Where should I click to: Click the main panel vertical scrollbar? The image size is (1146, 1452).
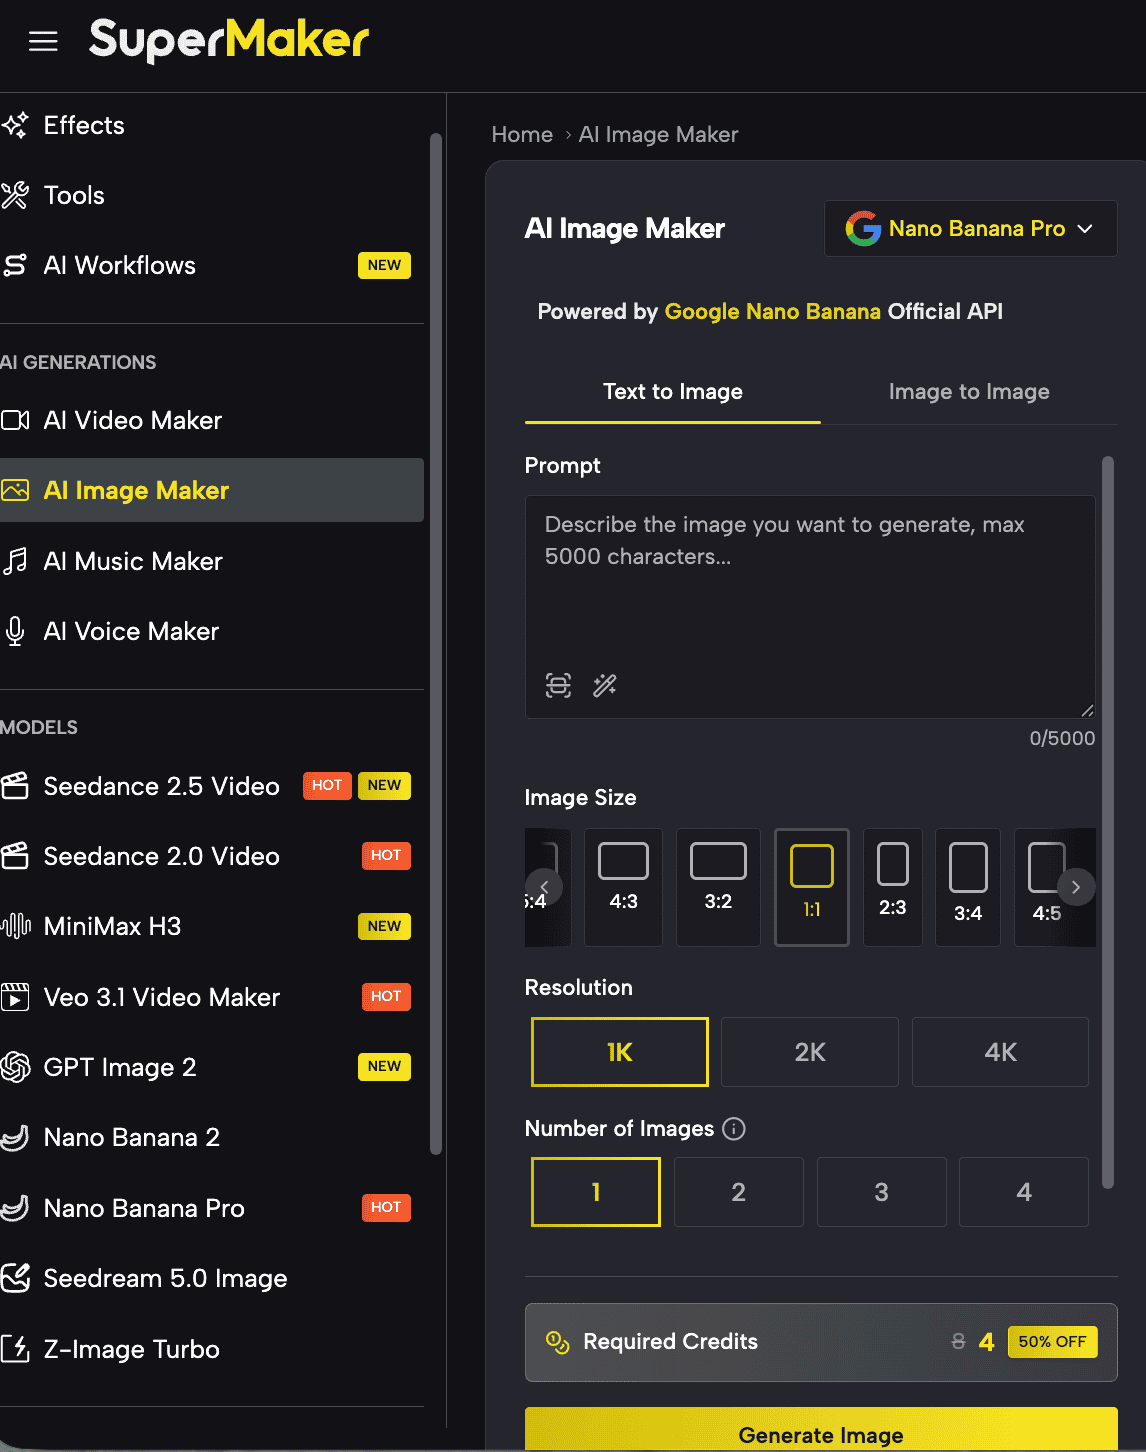1107,822
